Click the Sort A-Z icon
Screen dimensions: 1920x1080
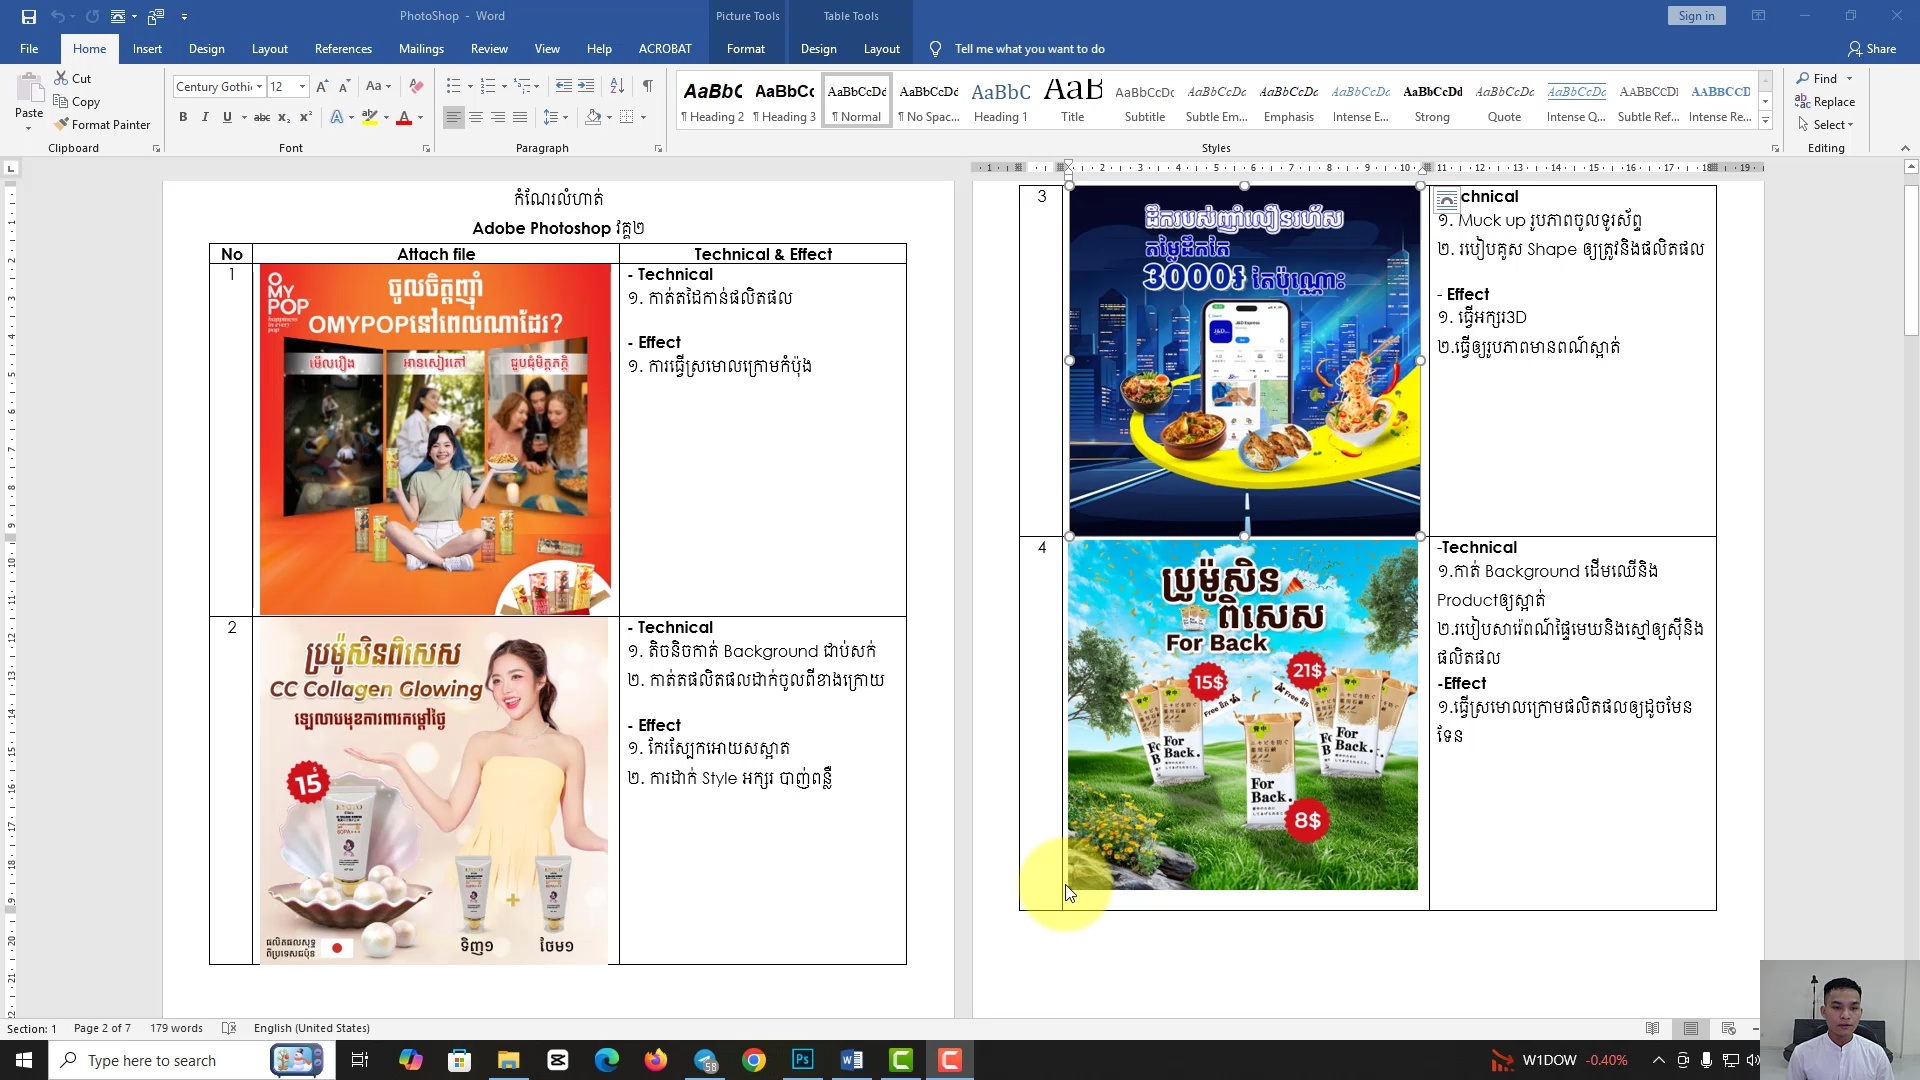pos(617,86)
